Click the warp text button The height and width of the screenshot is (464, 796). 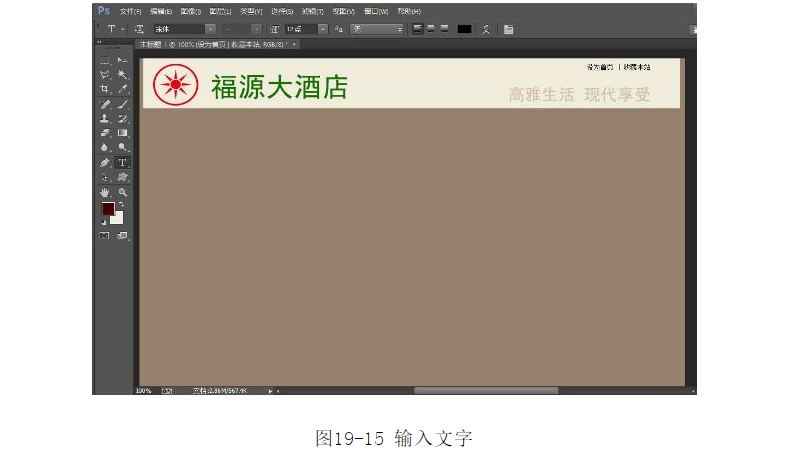tap(487, 29)
